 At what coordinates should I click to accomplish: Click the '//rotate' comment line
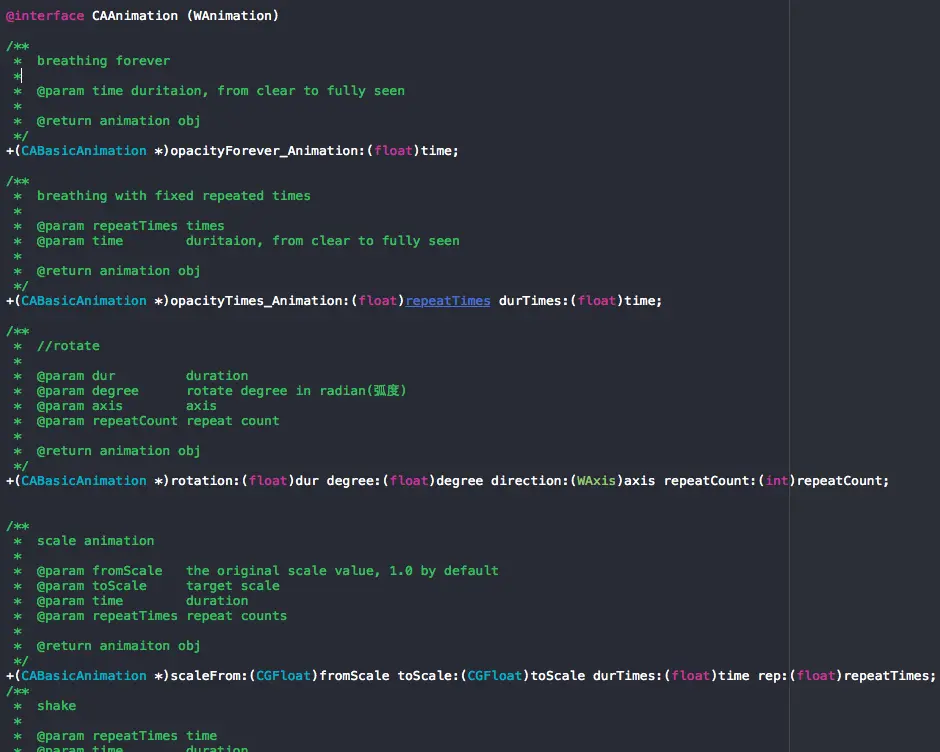68,345
